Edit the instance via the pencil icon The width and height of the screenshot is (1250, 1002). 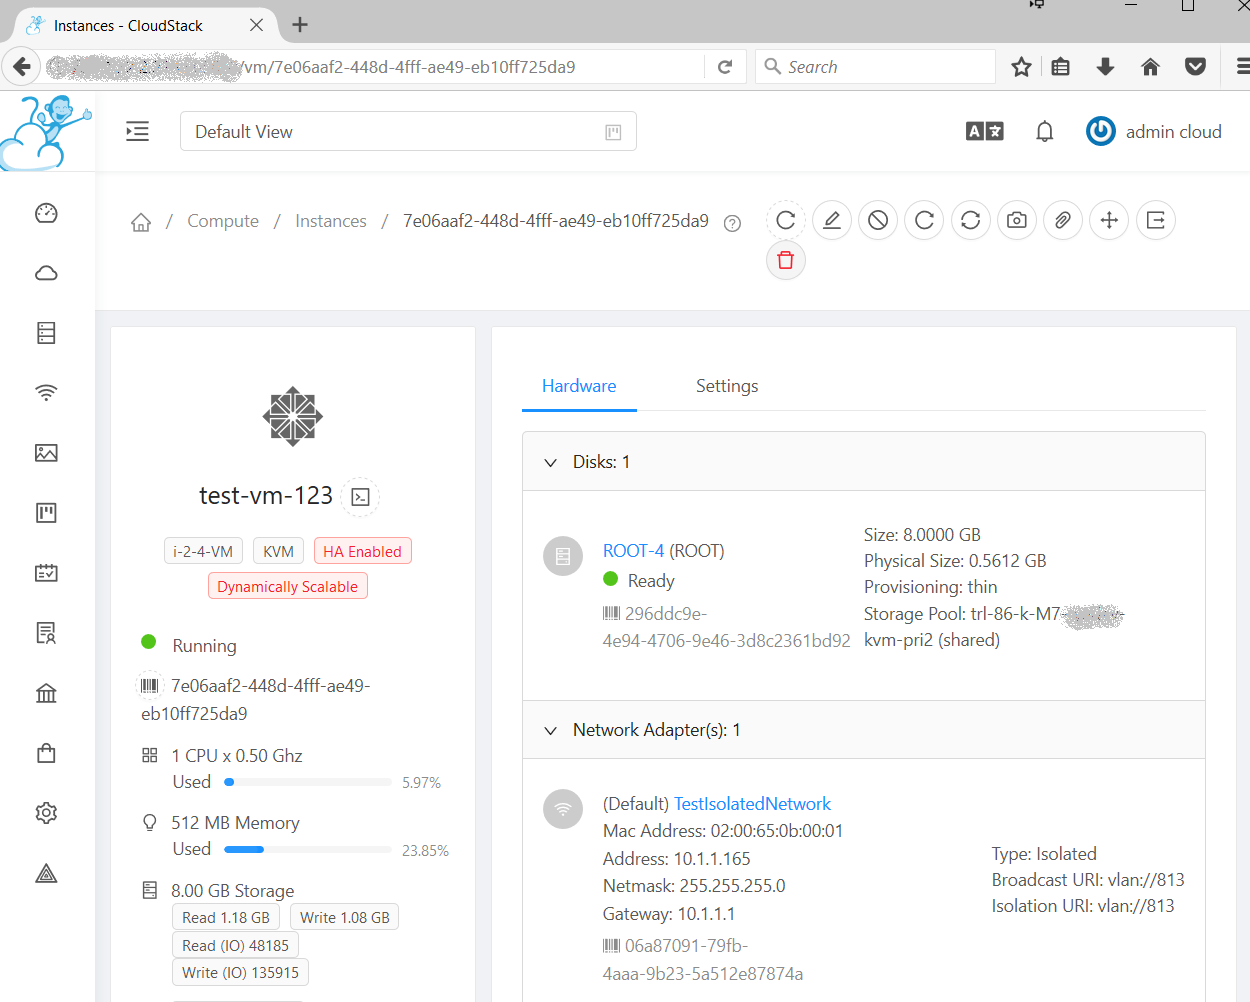click(x=832, y=220)
